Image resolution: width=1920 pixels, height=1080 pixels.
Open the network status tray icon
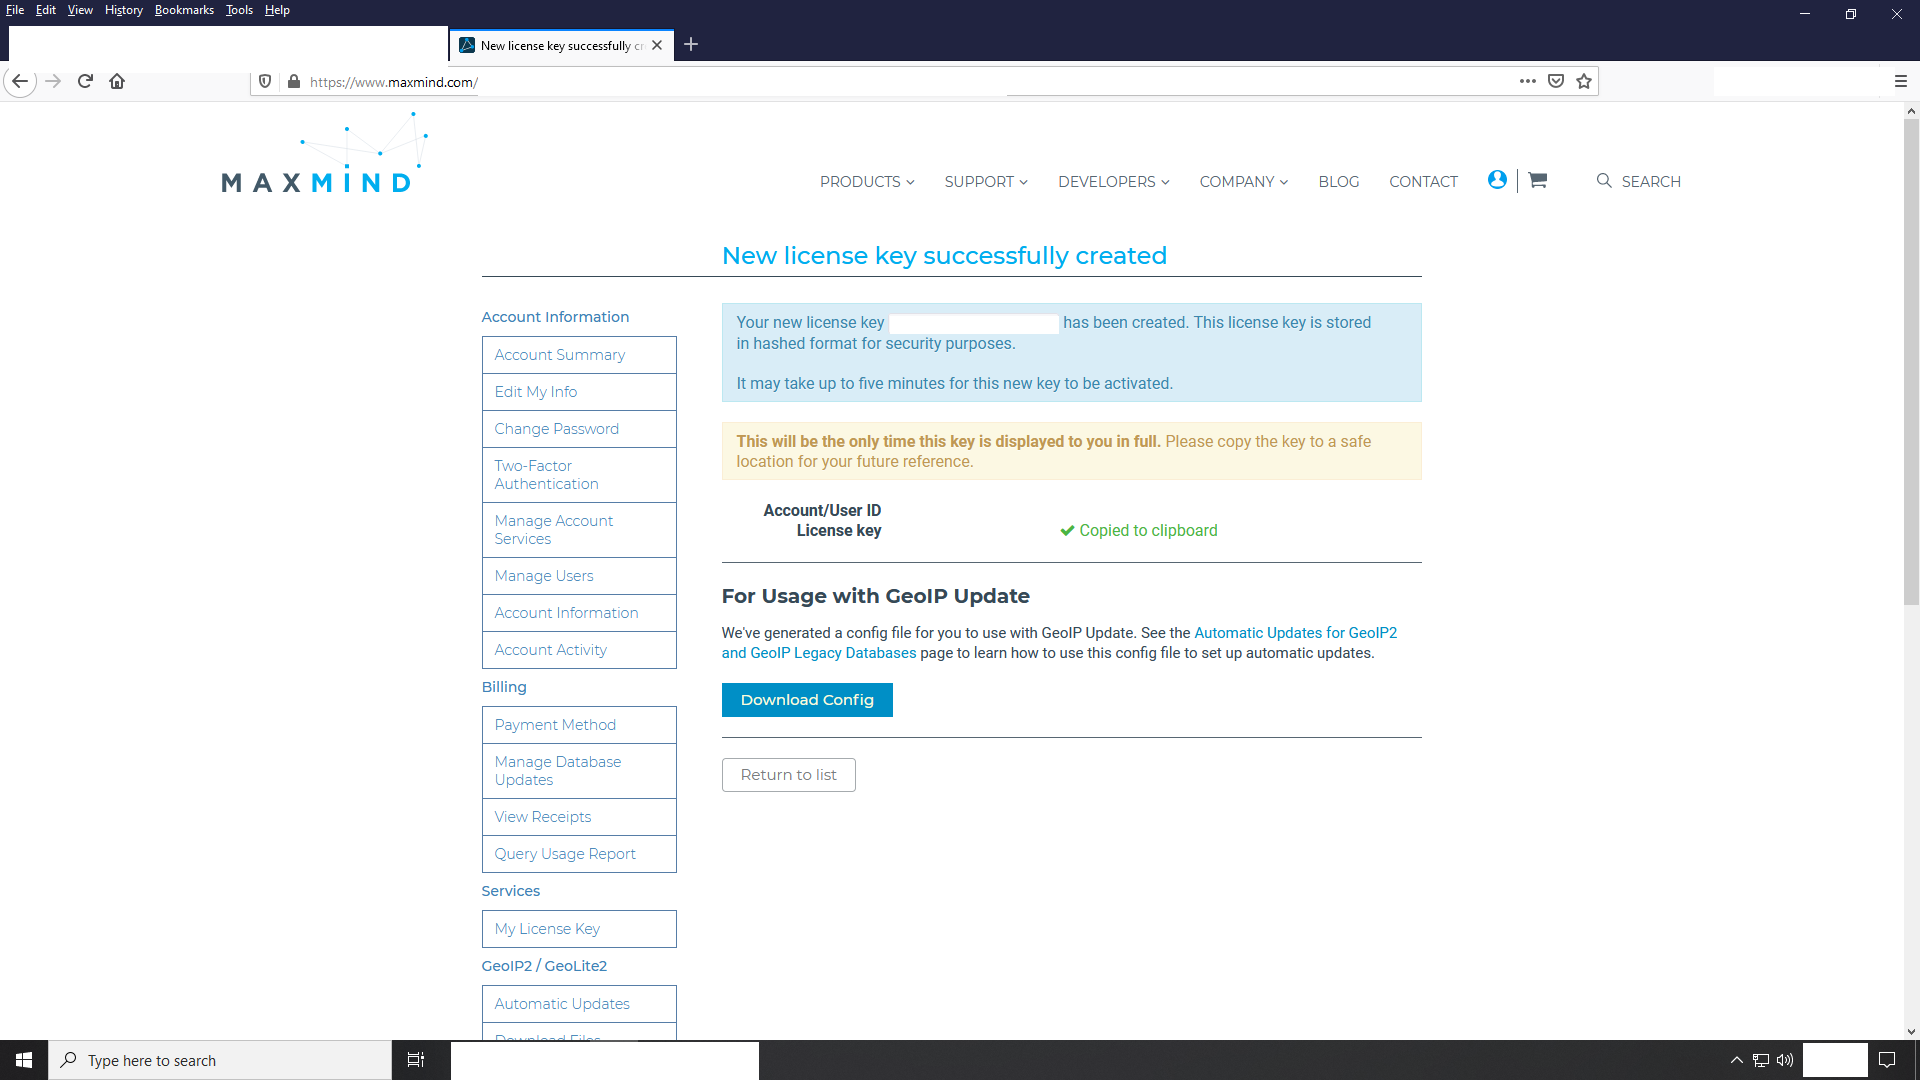(x=1761, y=1060)
